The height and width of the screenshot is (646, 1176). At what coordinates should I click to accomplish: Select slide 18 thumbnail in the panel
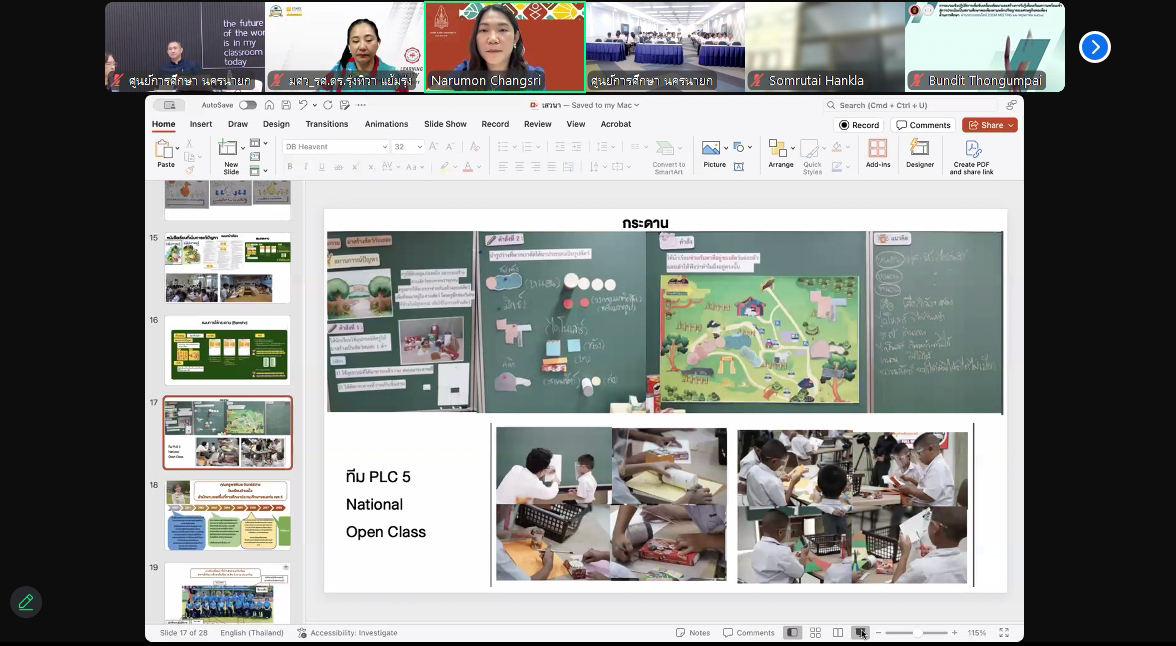(228, 515)
